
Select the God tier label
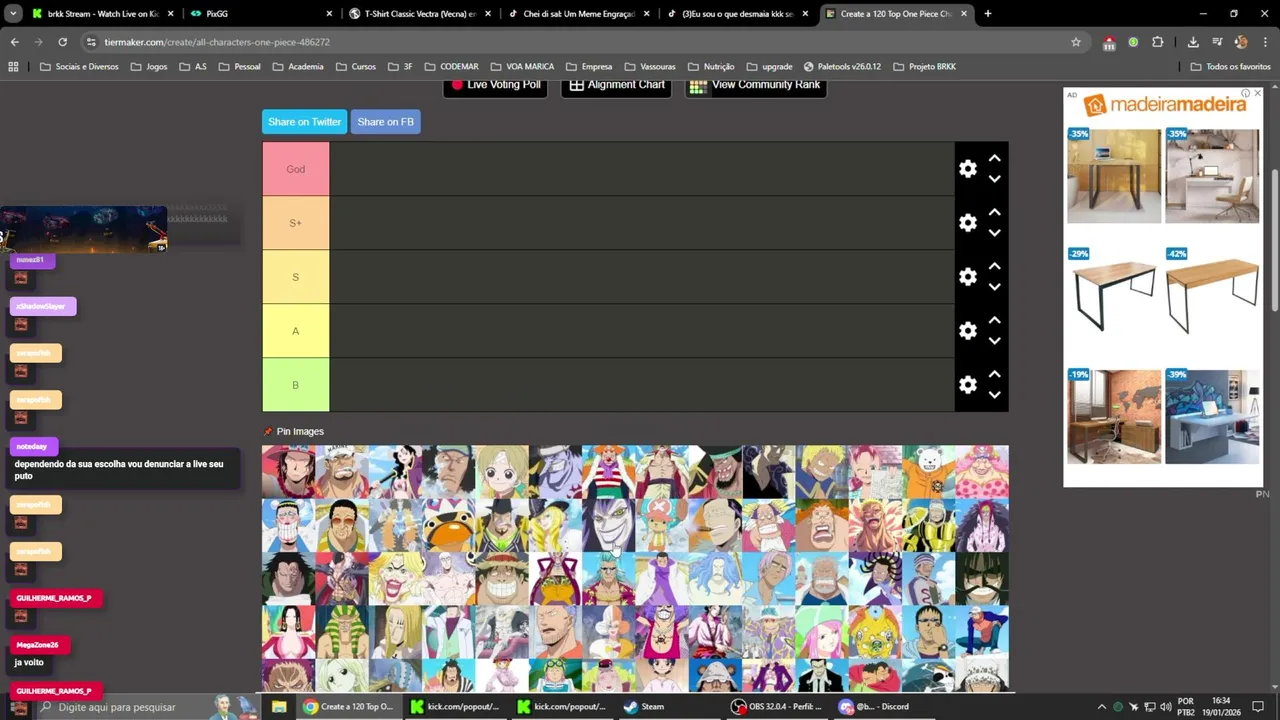tap(296, 169)
